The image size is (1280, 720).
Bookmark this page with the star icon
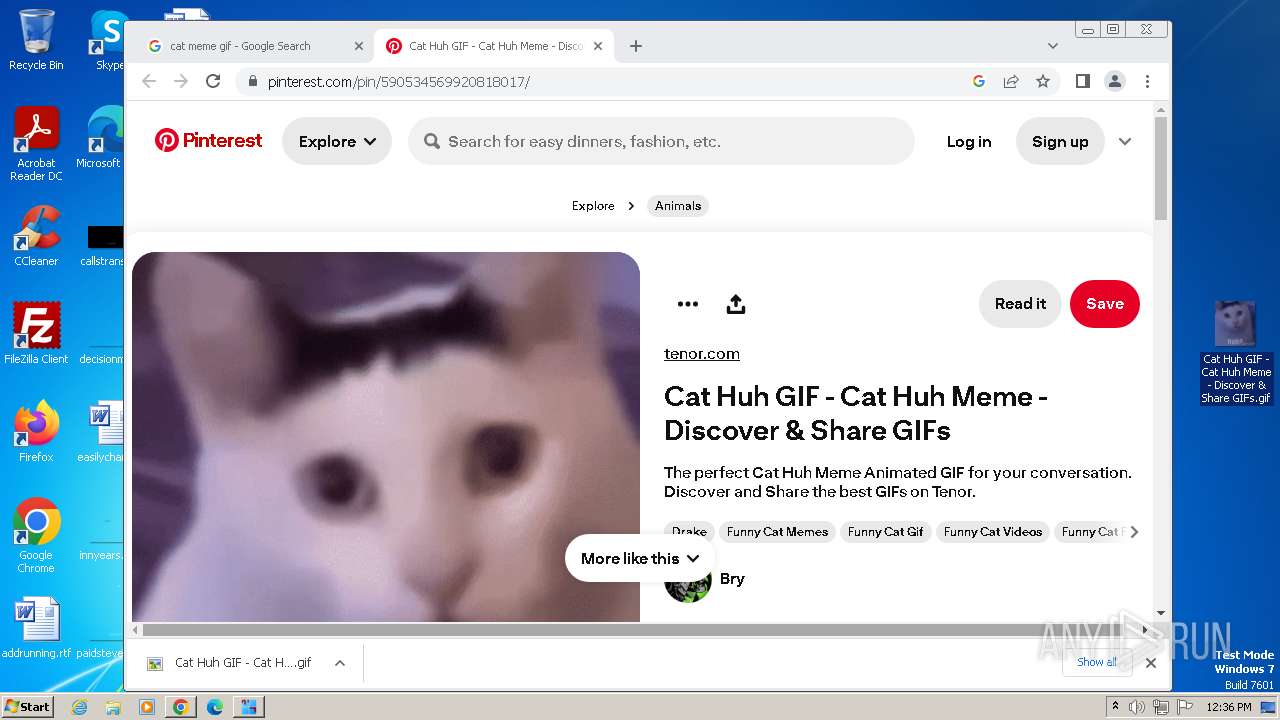click(x=1043, y=82)
